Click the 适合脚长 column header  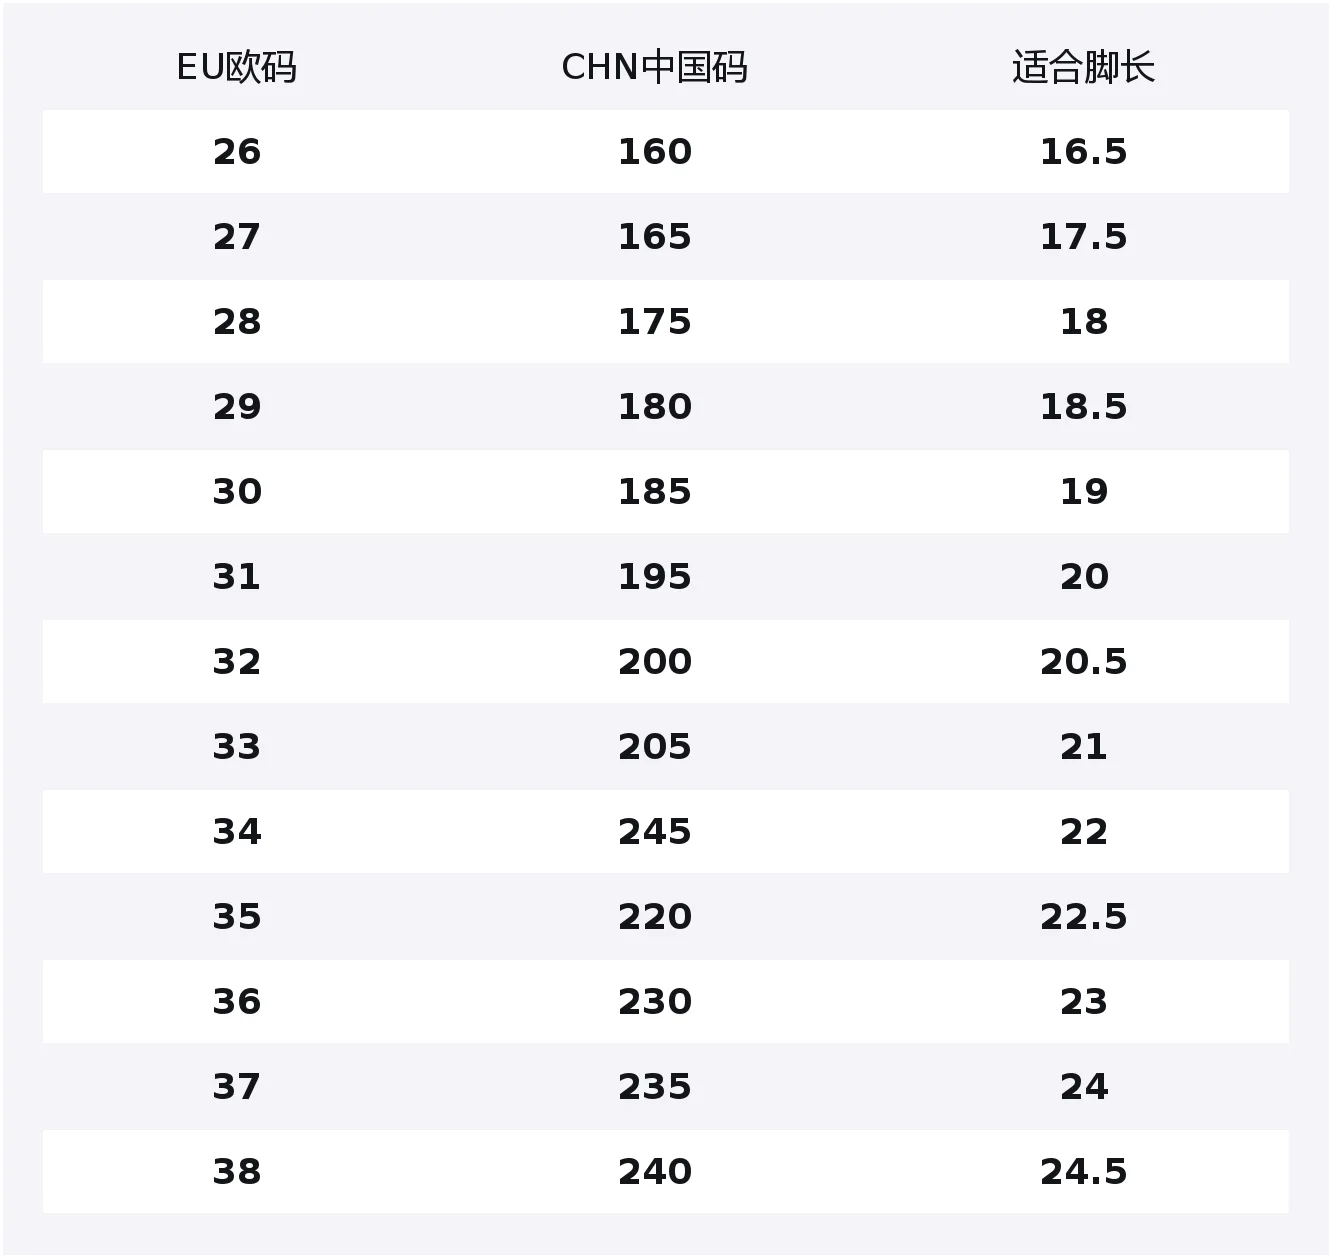1083,68
